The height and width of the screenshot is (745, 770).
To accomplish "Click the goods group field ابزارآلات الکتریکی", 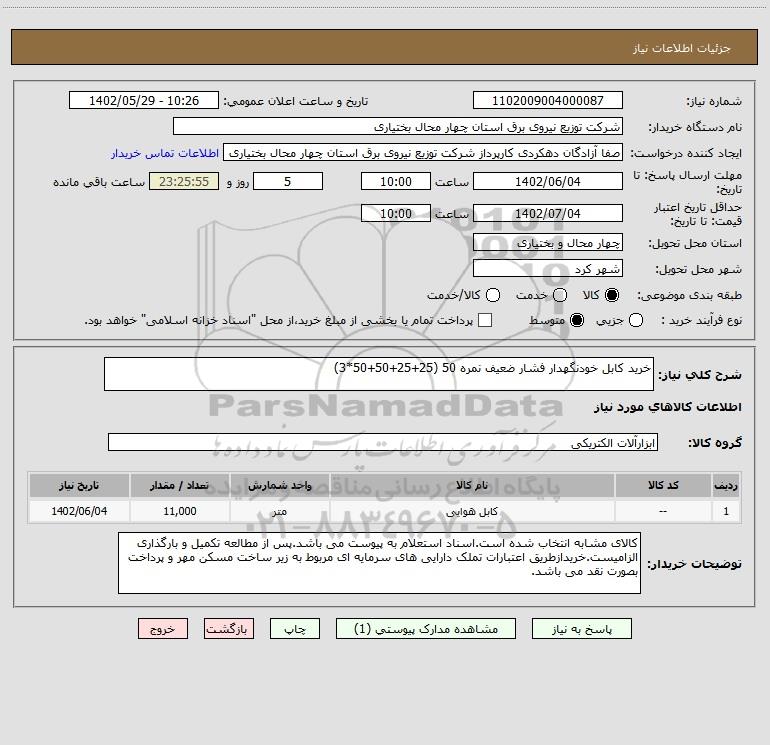I will tap(383, 442).
